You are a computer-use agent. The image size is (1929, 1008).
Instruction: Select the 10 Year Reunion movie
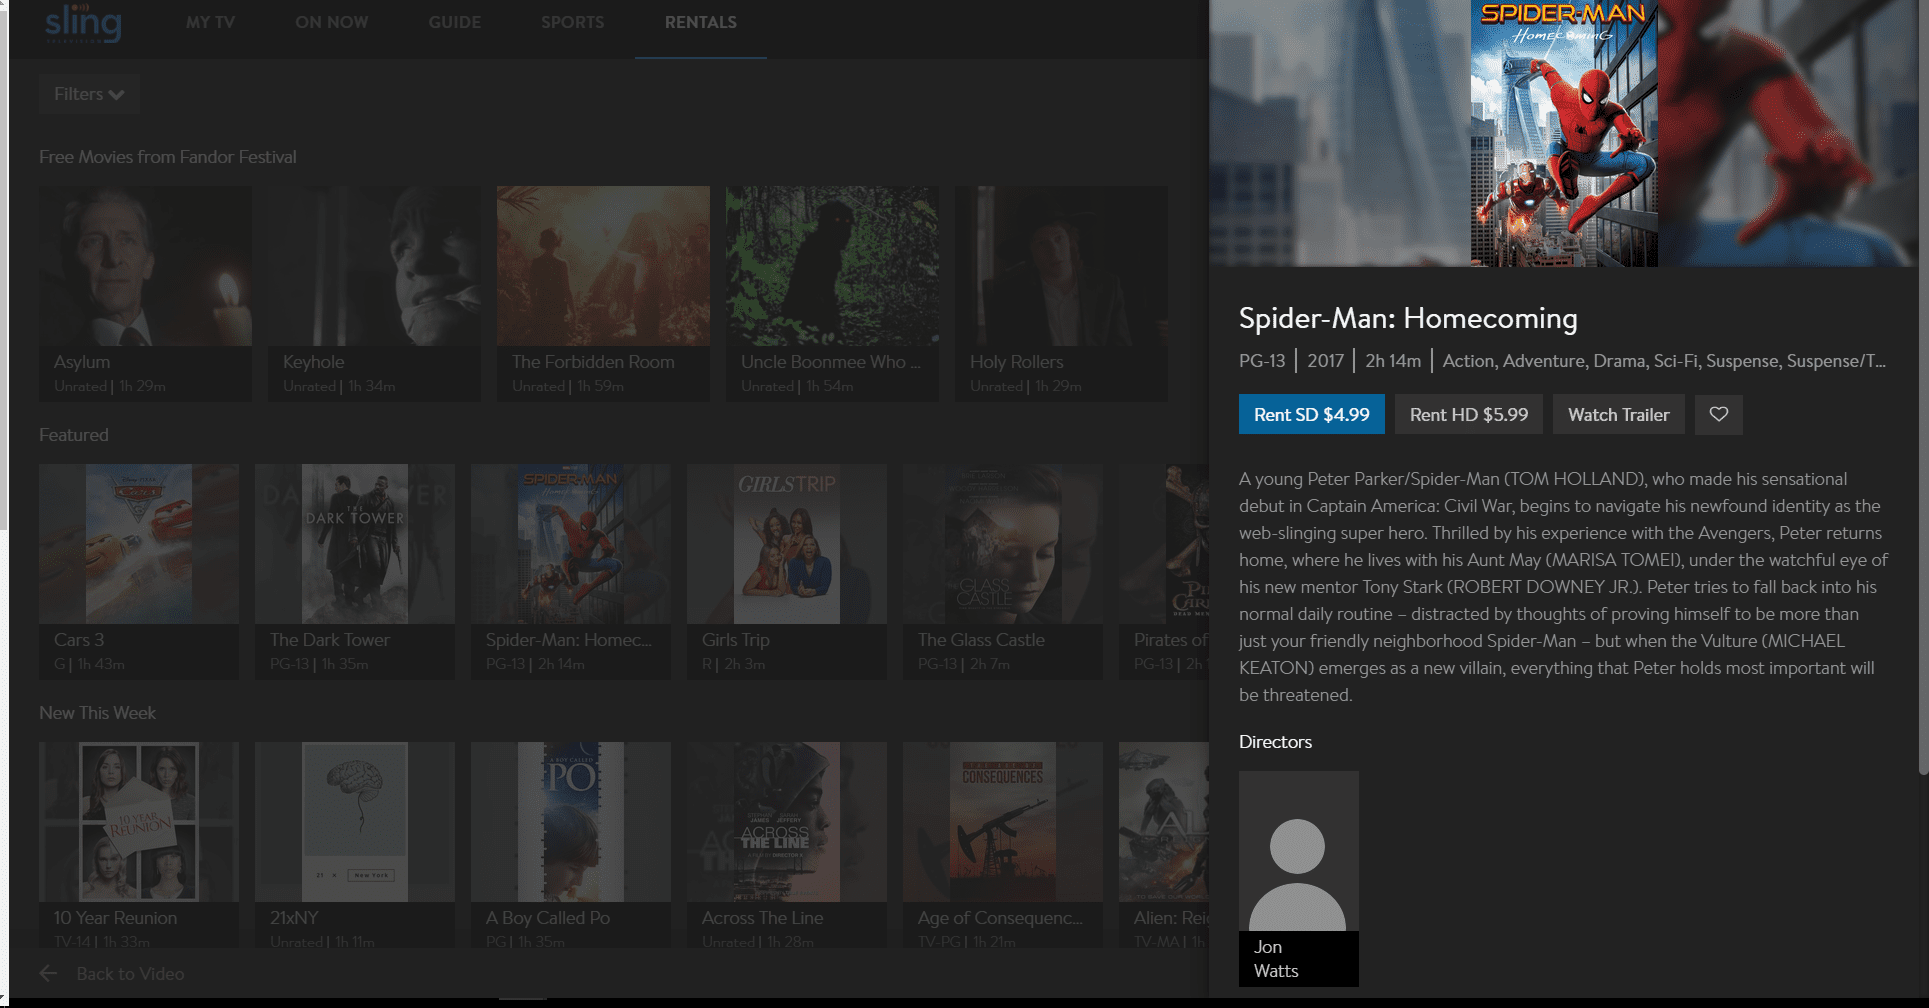click(139, 845)
